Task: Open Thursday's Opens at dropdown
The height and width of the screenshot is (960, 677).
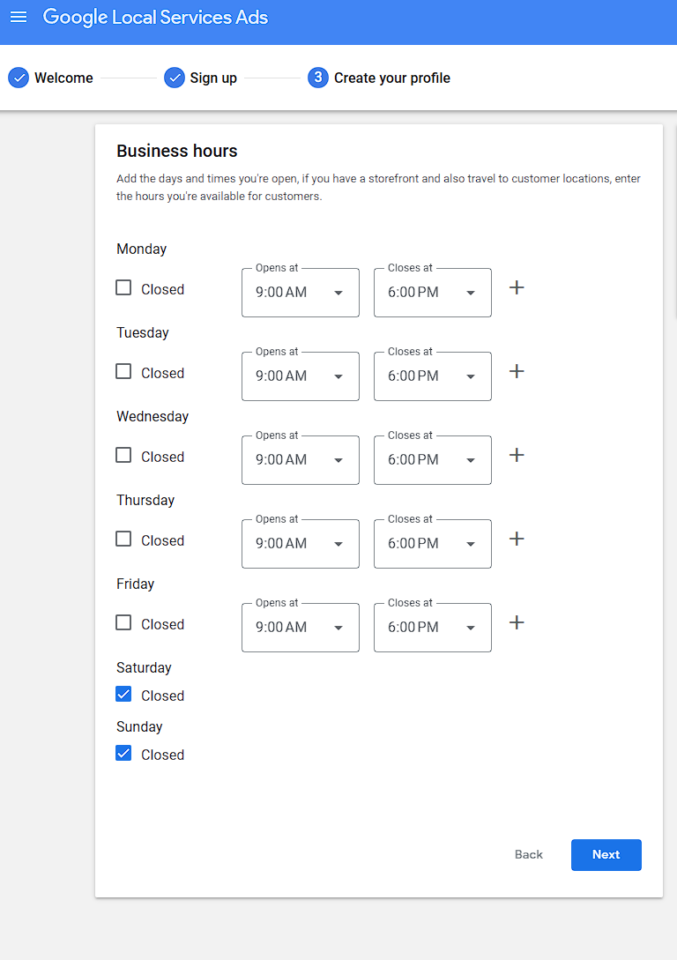Action: 301,544
